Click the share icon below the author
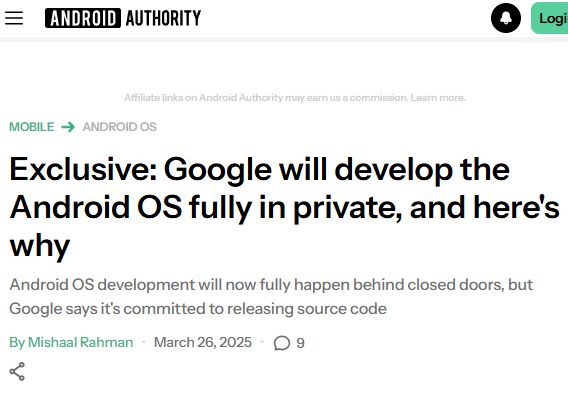568x393 pixels. pos(17,371)
